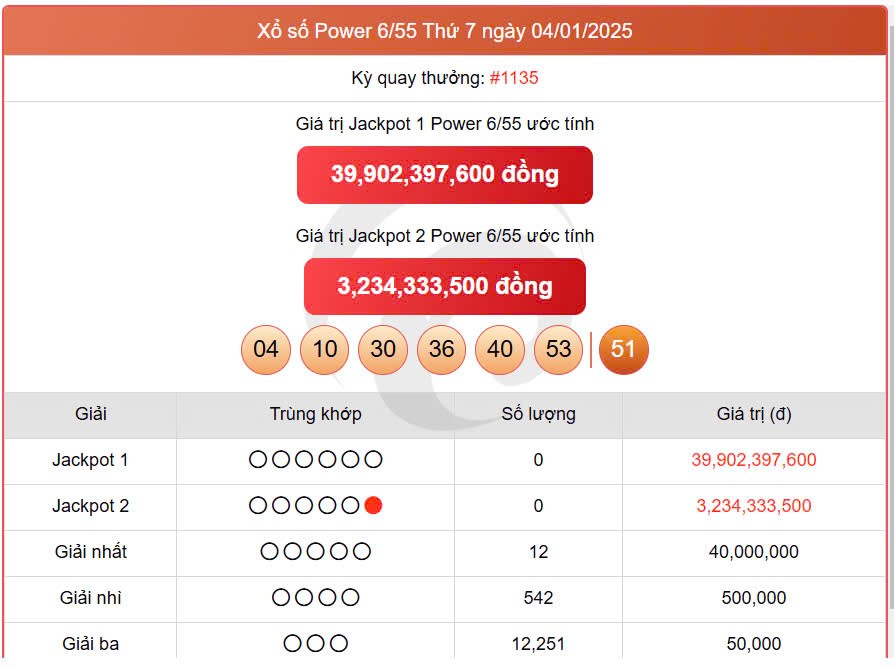Viewport: 894px width, 667px height.
Task: Select the special number 51 ball
Action: click(623, 350)
